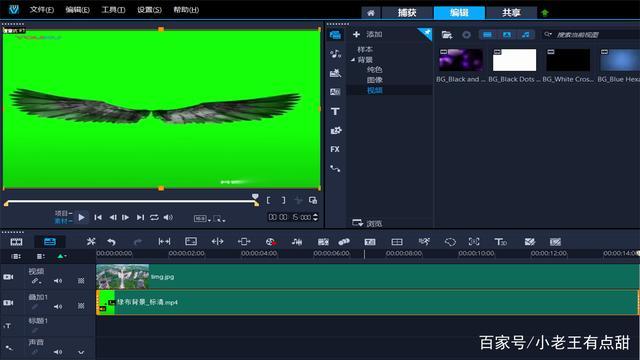The height and width of the screenshot is (360, 640).
Task: Step to previous frame
Action: [113, 218]
